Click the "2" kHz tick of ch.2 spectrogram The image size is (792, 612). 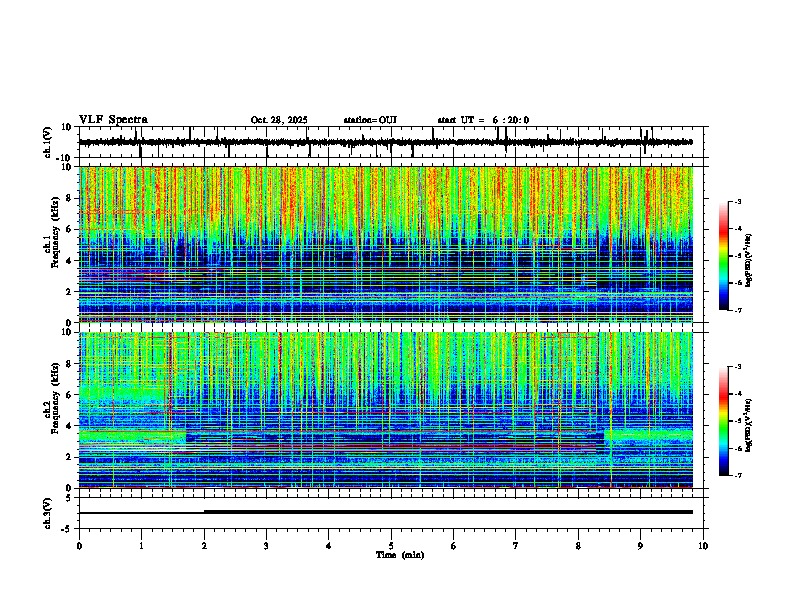[x=70, y=457]
